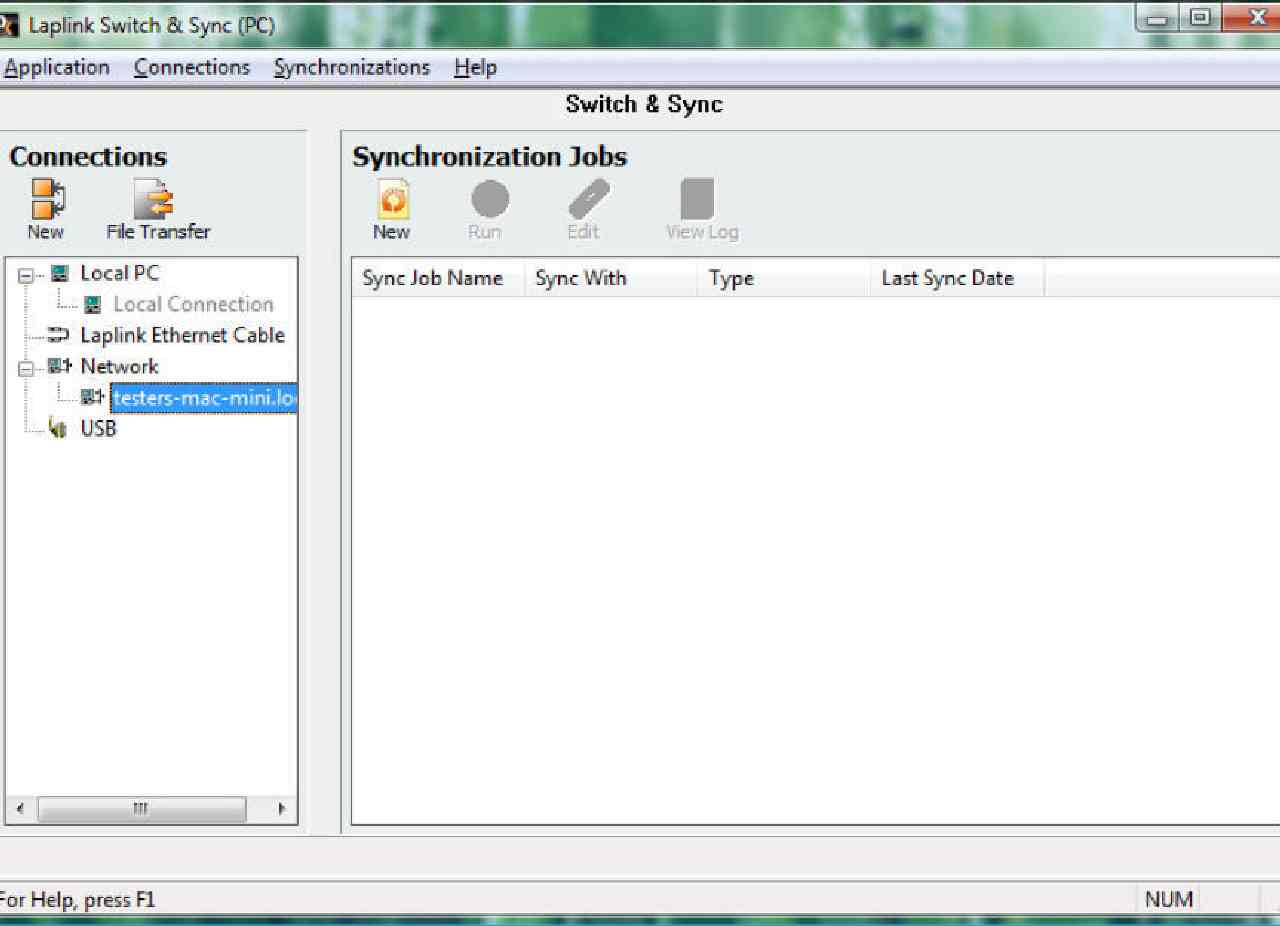Click the Laplink Ethernet Cable icon

60,336
